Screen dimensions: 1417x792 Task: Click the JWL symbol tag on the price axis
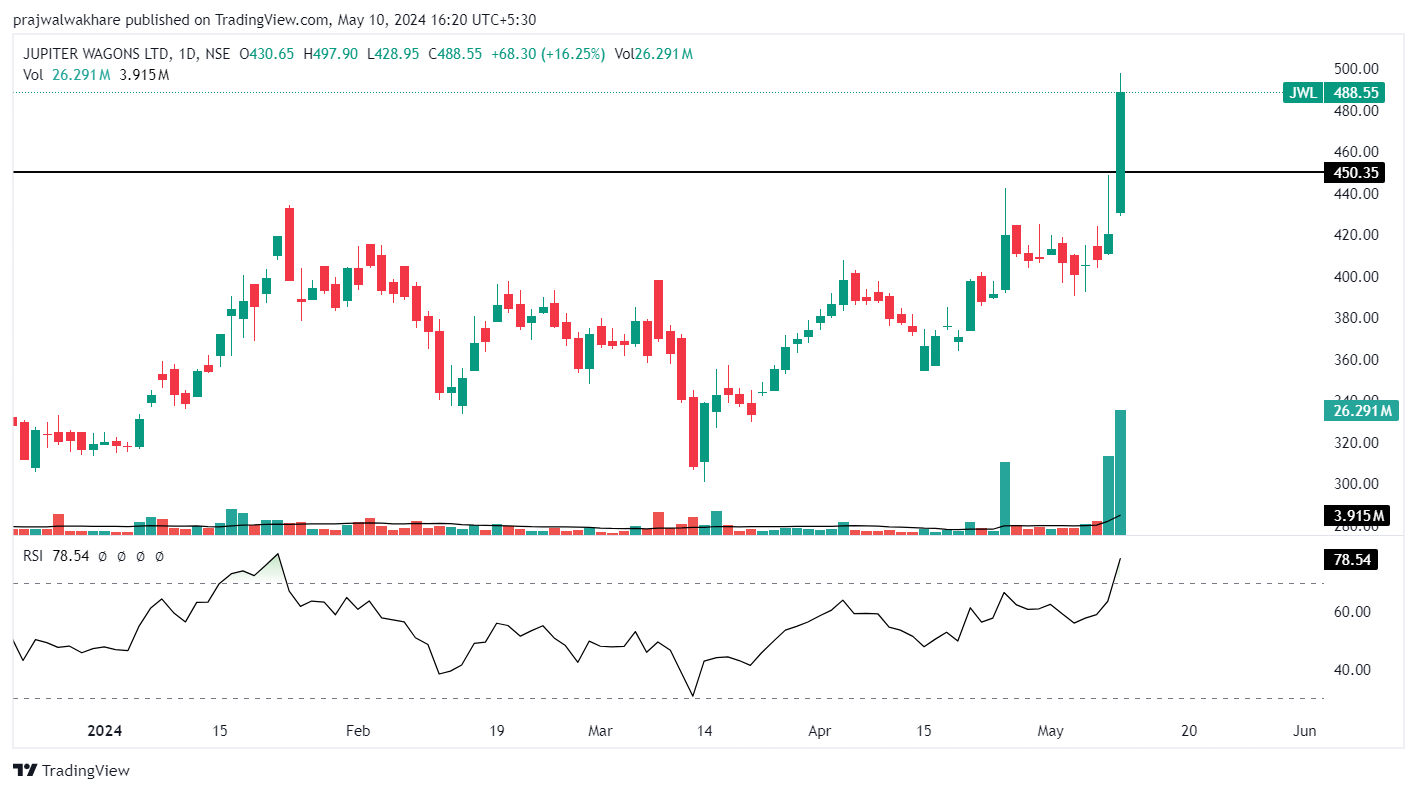[x=1302, y=92]
